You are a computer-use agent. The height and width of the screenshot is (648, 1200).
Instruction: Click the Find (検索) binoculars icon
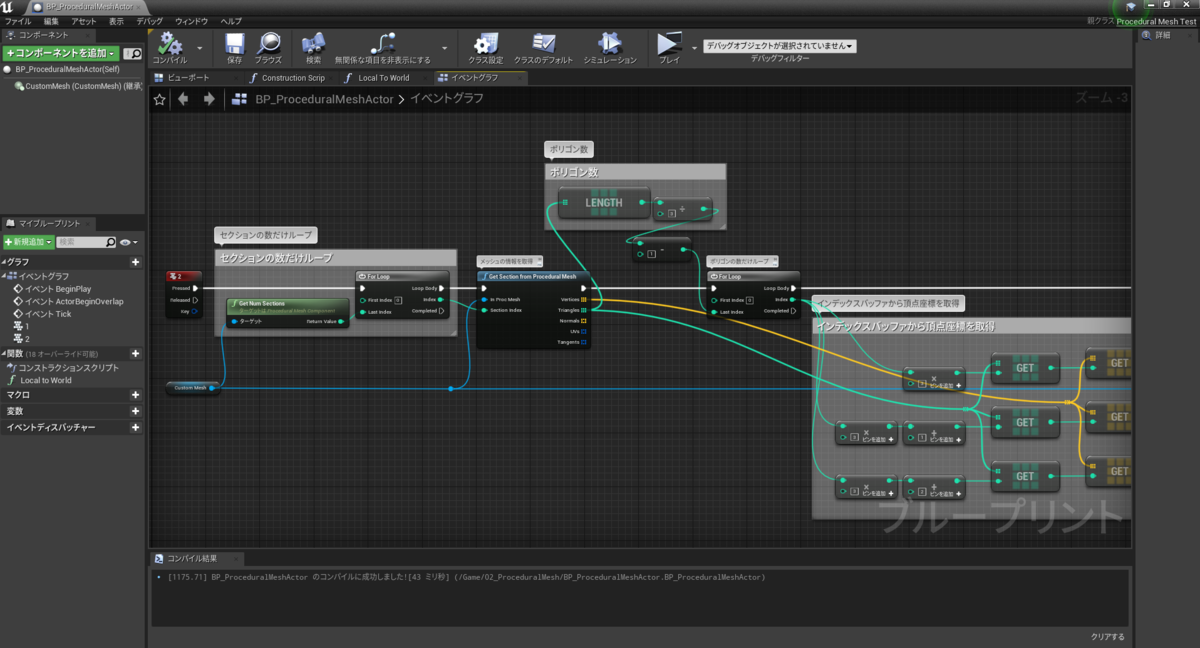[x=313, y=44]
